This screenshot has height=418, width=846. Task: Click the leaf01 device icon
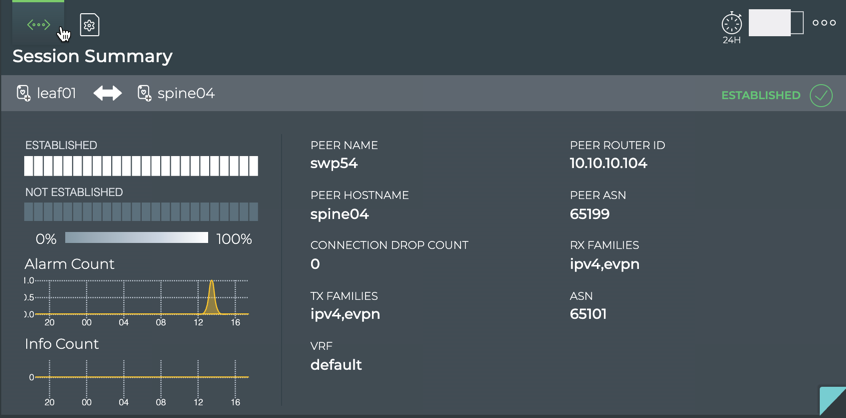[x=24, y=93]
